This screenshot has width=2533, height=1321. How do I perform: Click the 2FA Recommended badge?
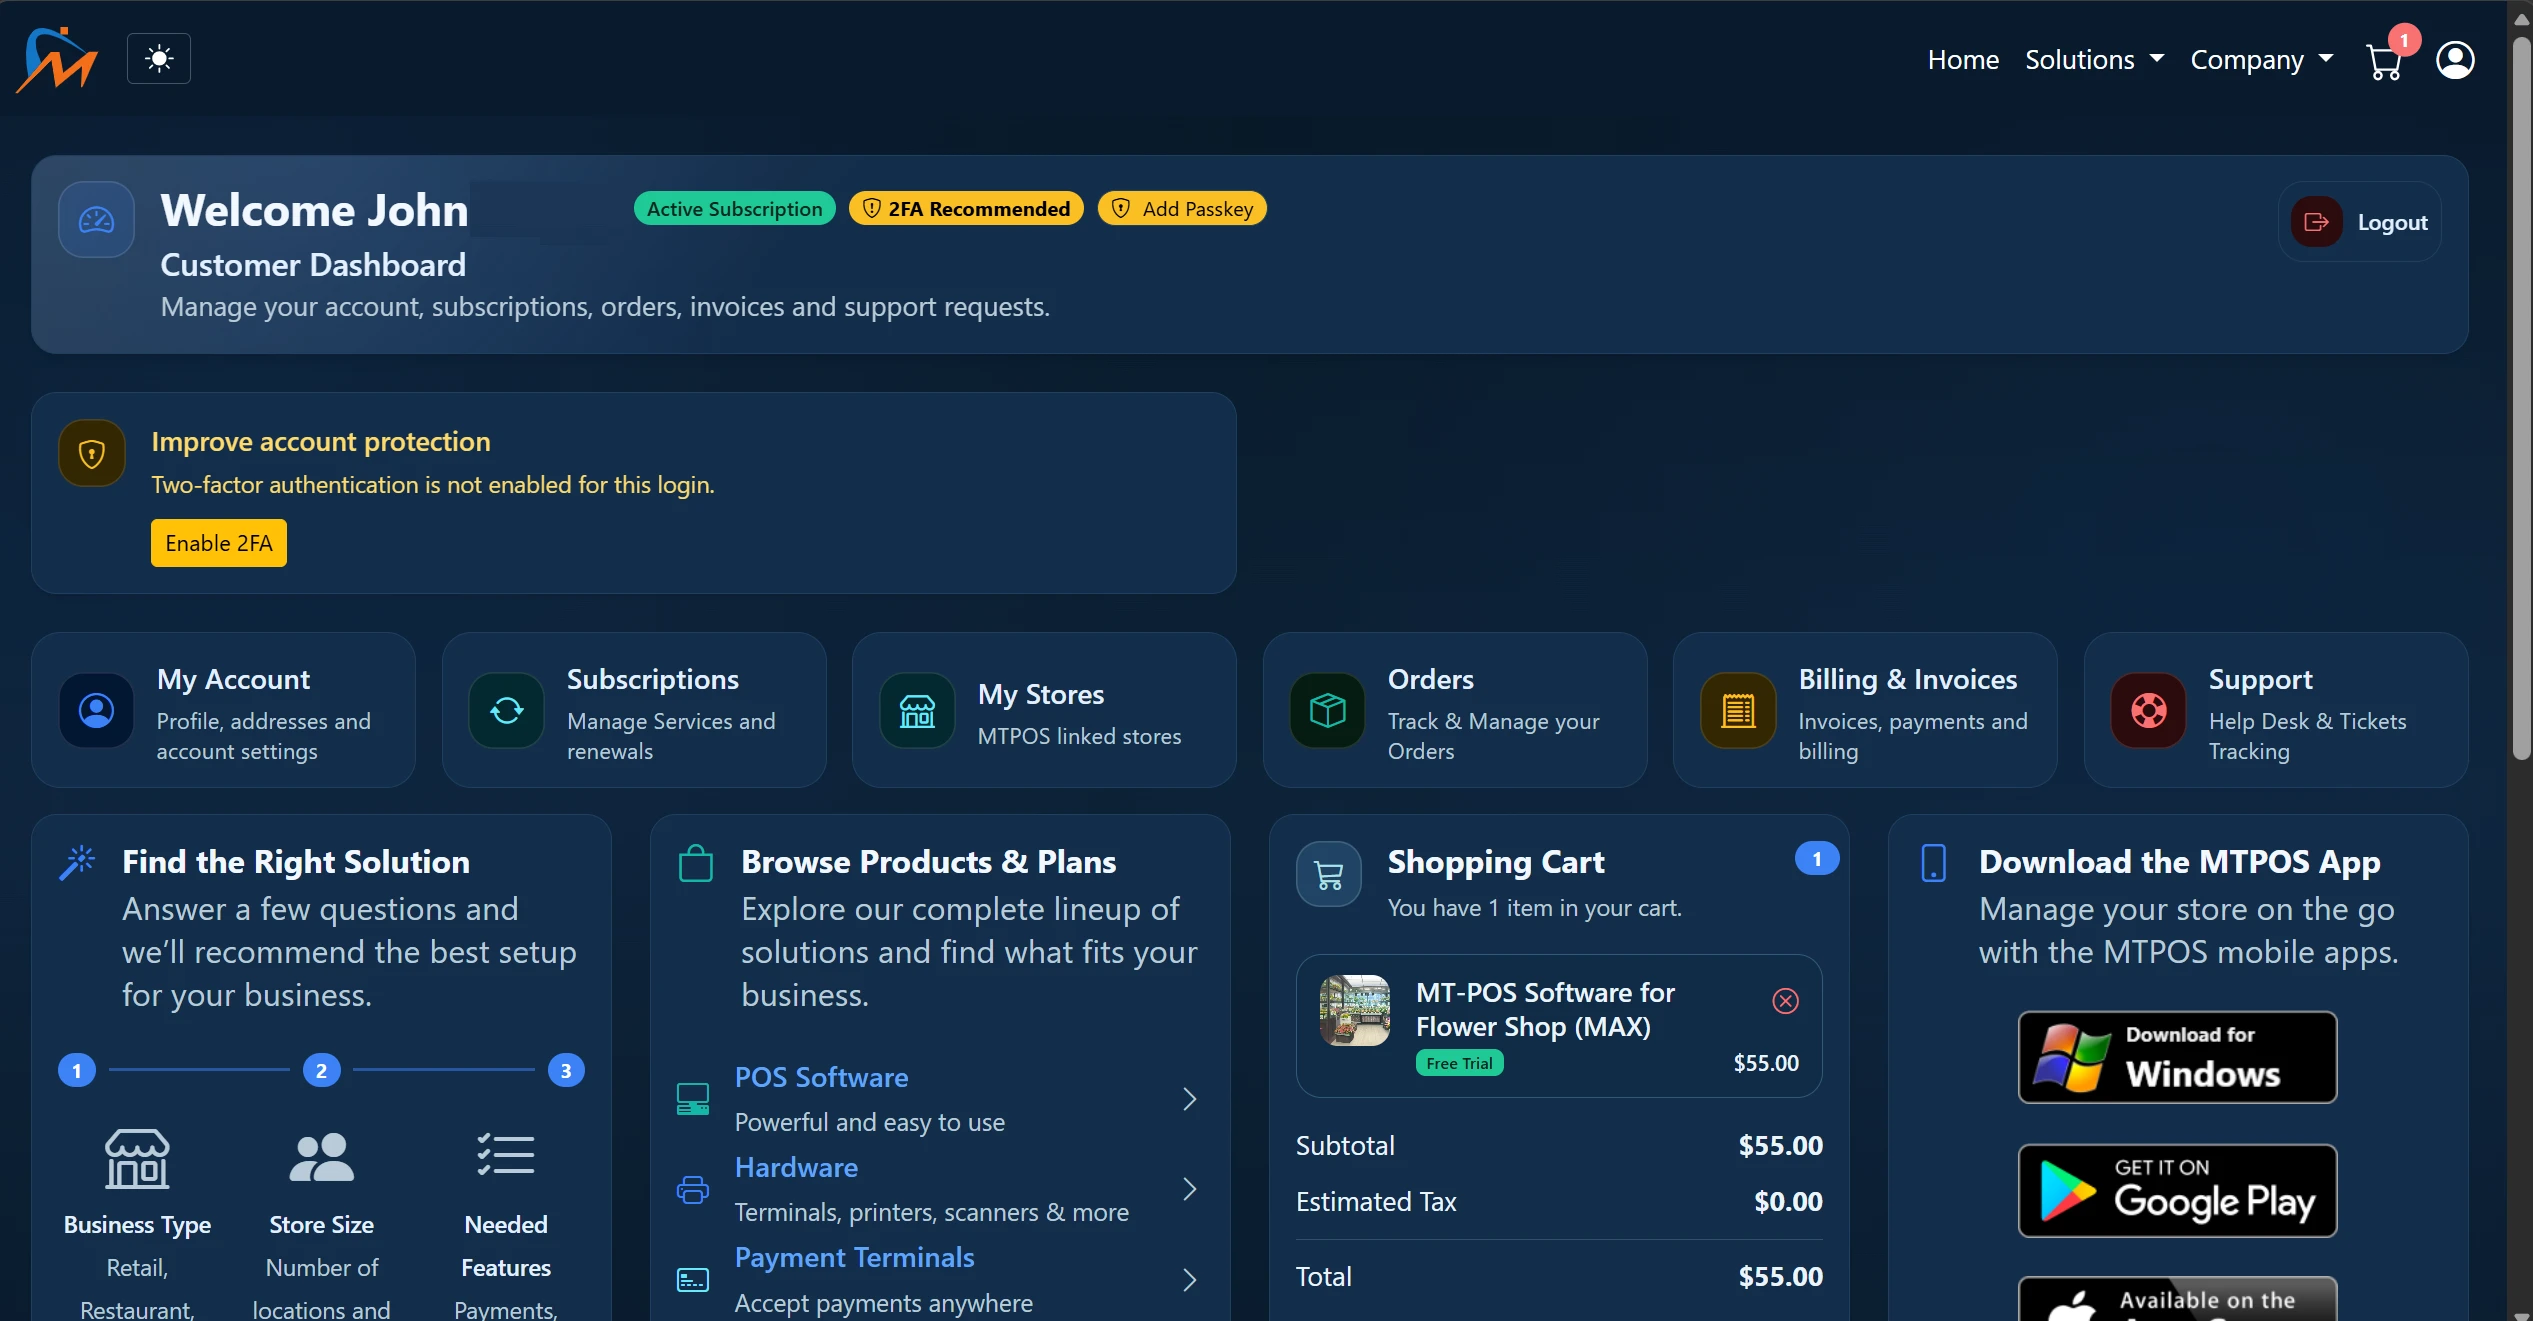coord(966,208)
